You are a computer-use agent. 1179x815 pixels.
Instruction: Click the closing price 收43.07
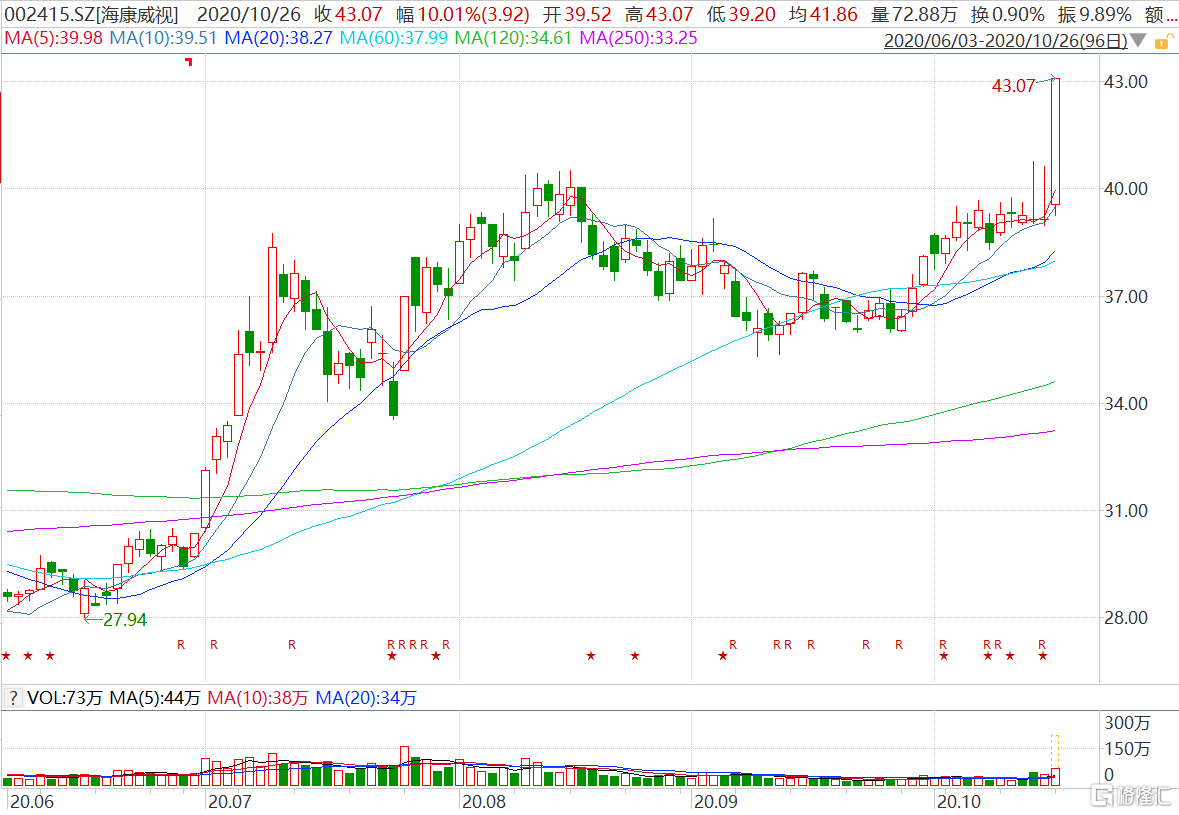click(x=348, y=14)
